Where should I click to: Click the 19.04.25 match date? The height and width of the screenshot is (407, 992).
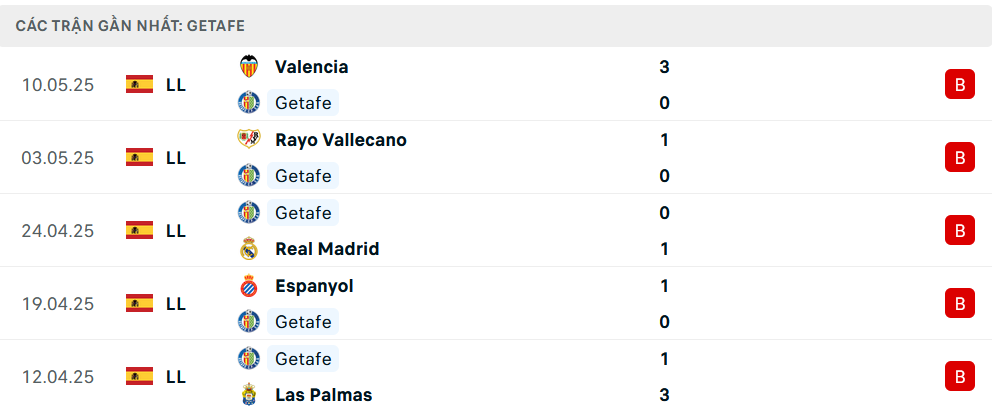[x=58, y=304]
